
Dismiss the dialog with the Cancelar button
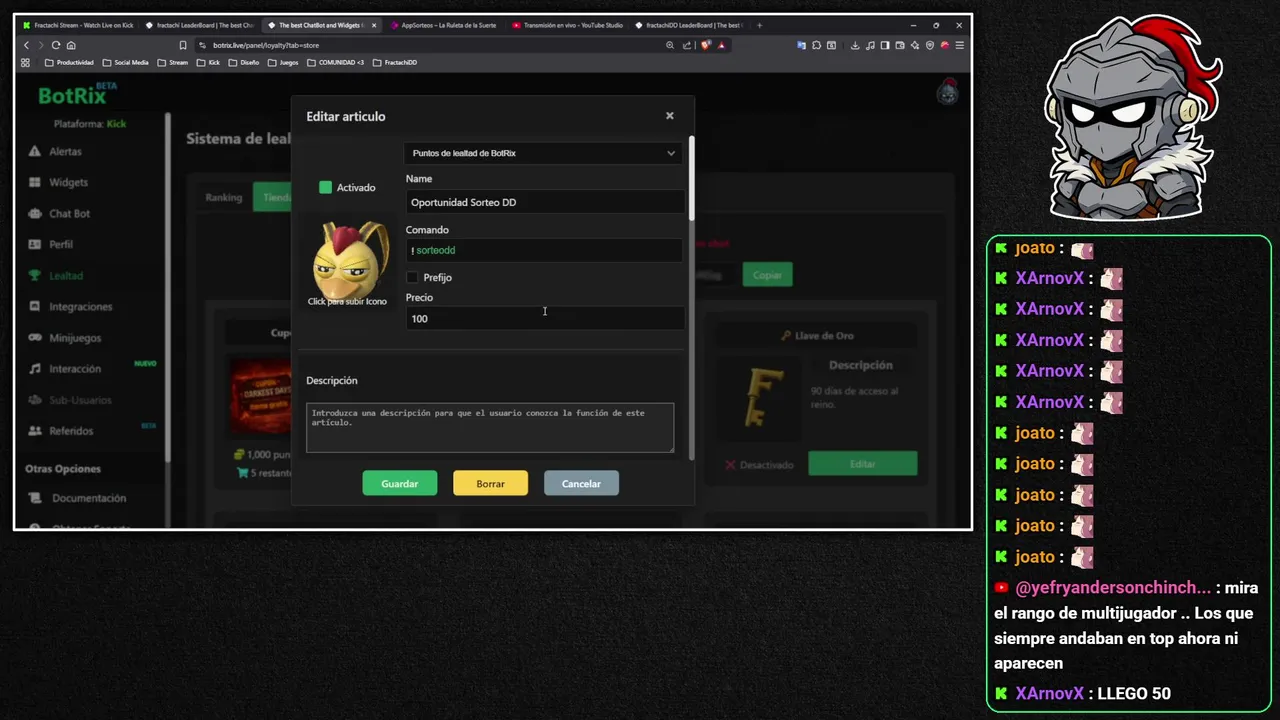click(x=581, y=483)
